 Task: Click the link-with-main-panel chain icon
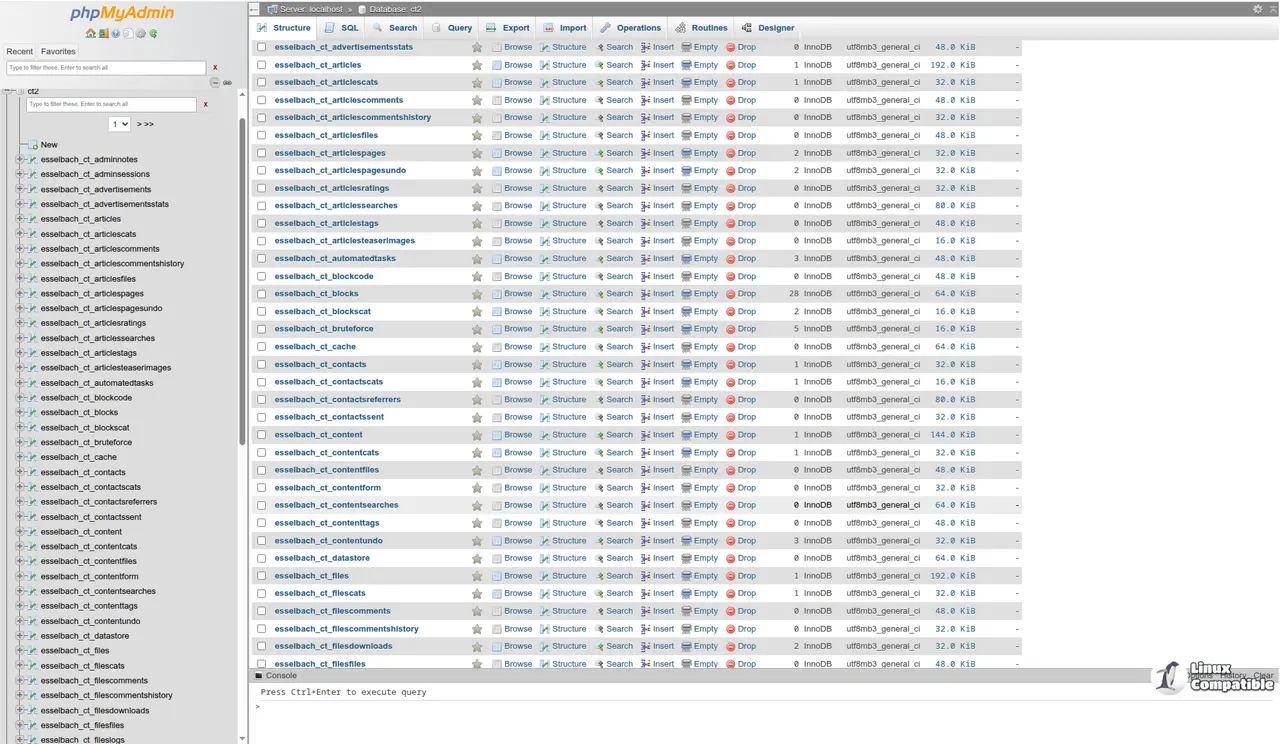(227, 83)
